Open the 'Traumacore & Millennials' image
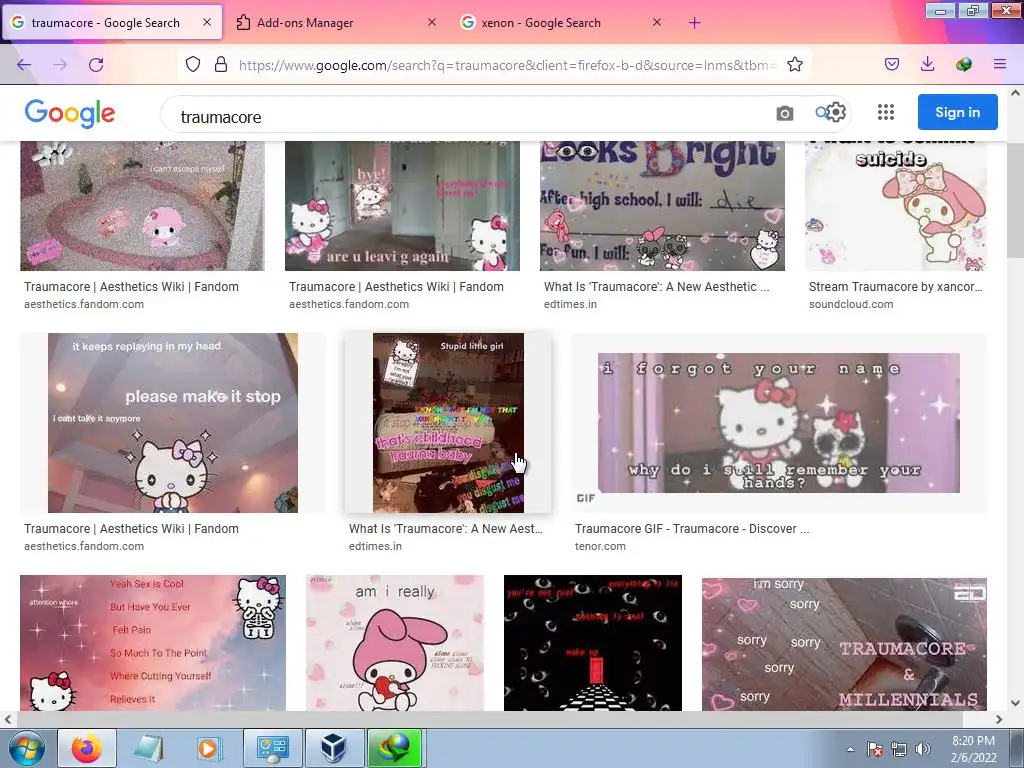1024x768 pixels. [x=844, y=644]
